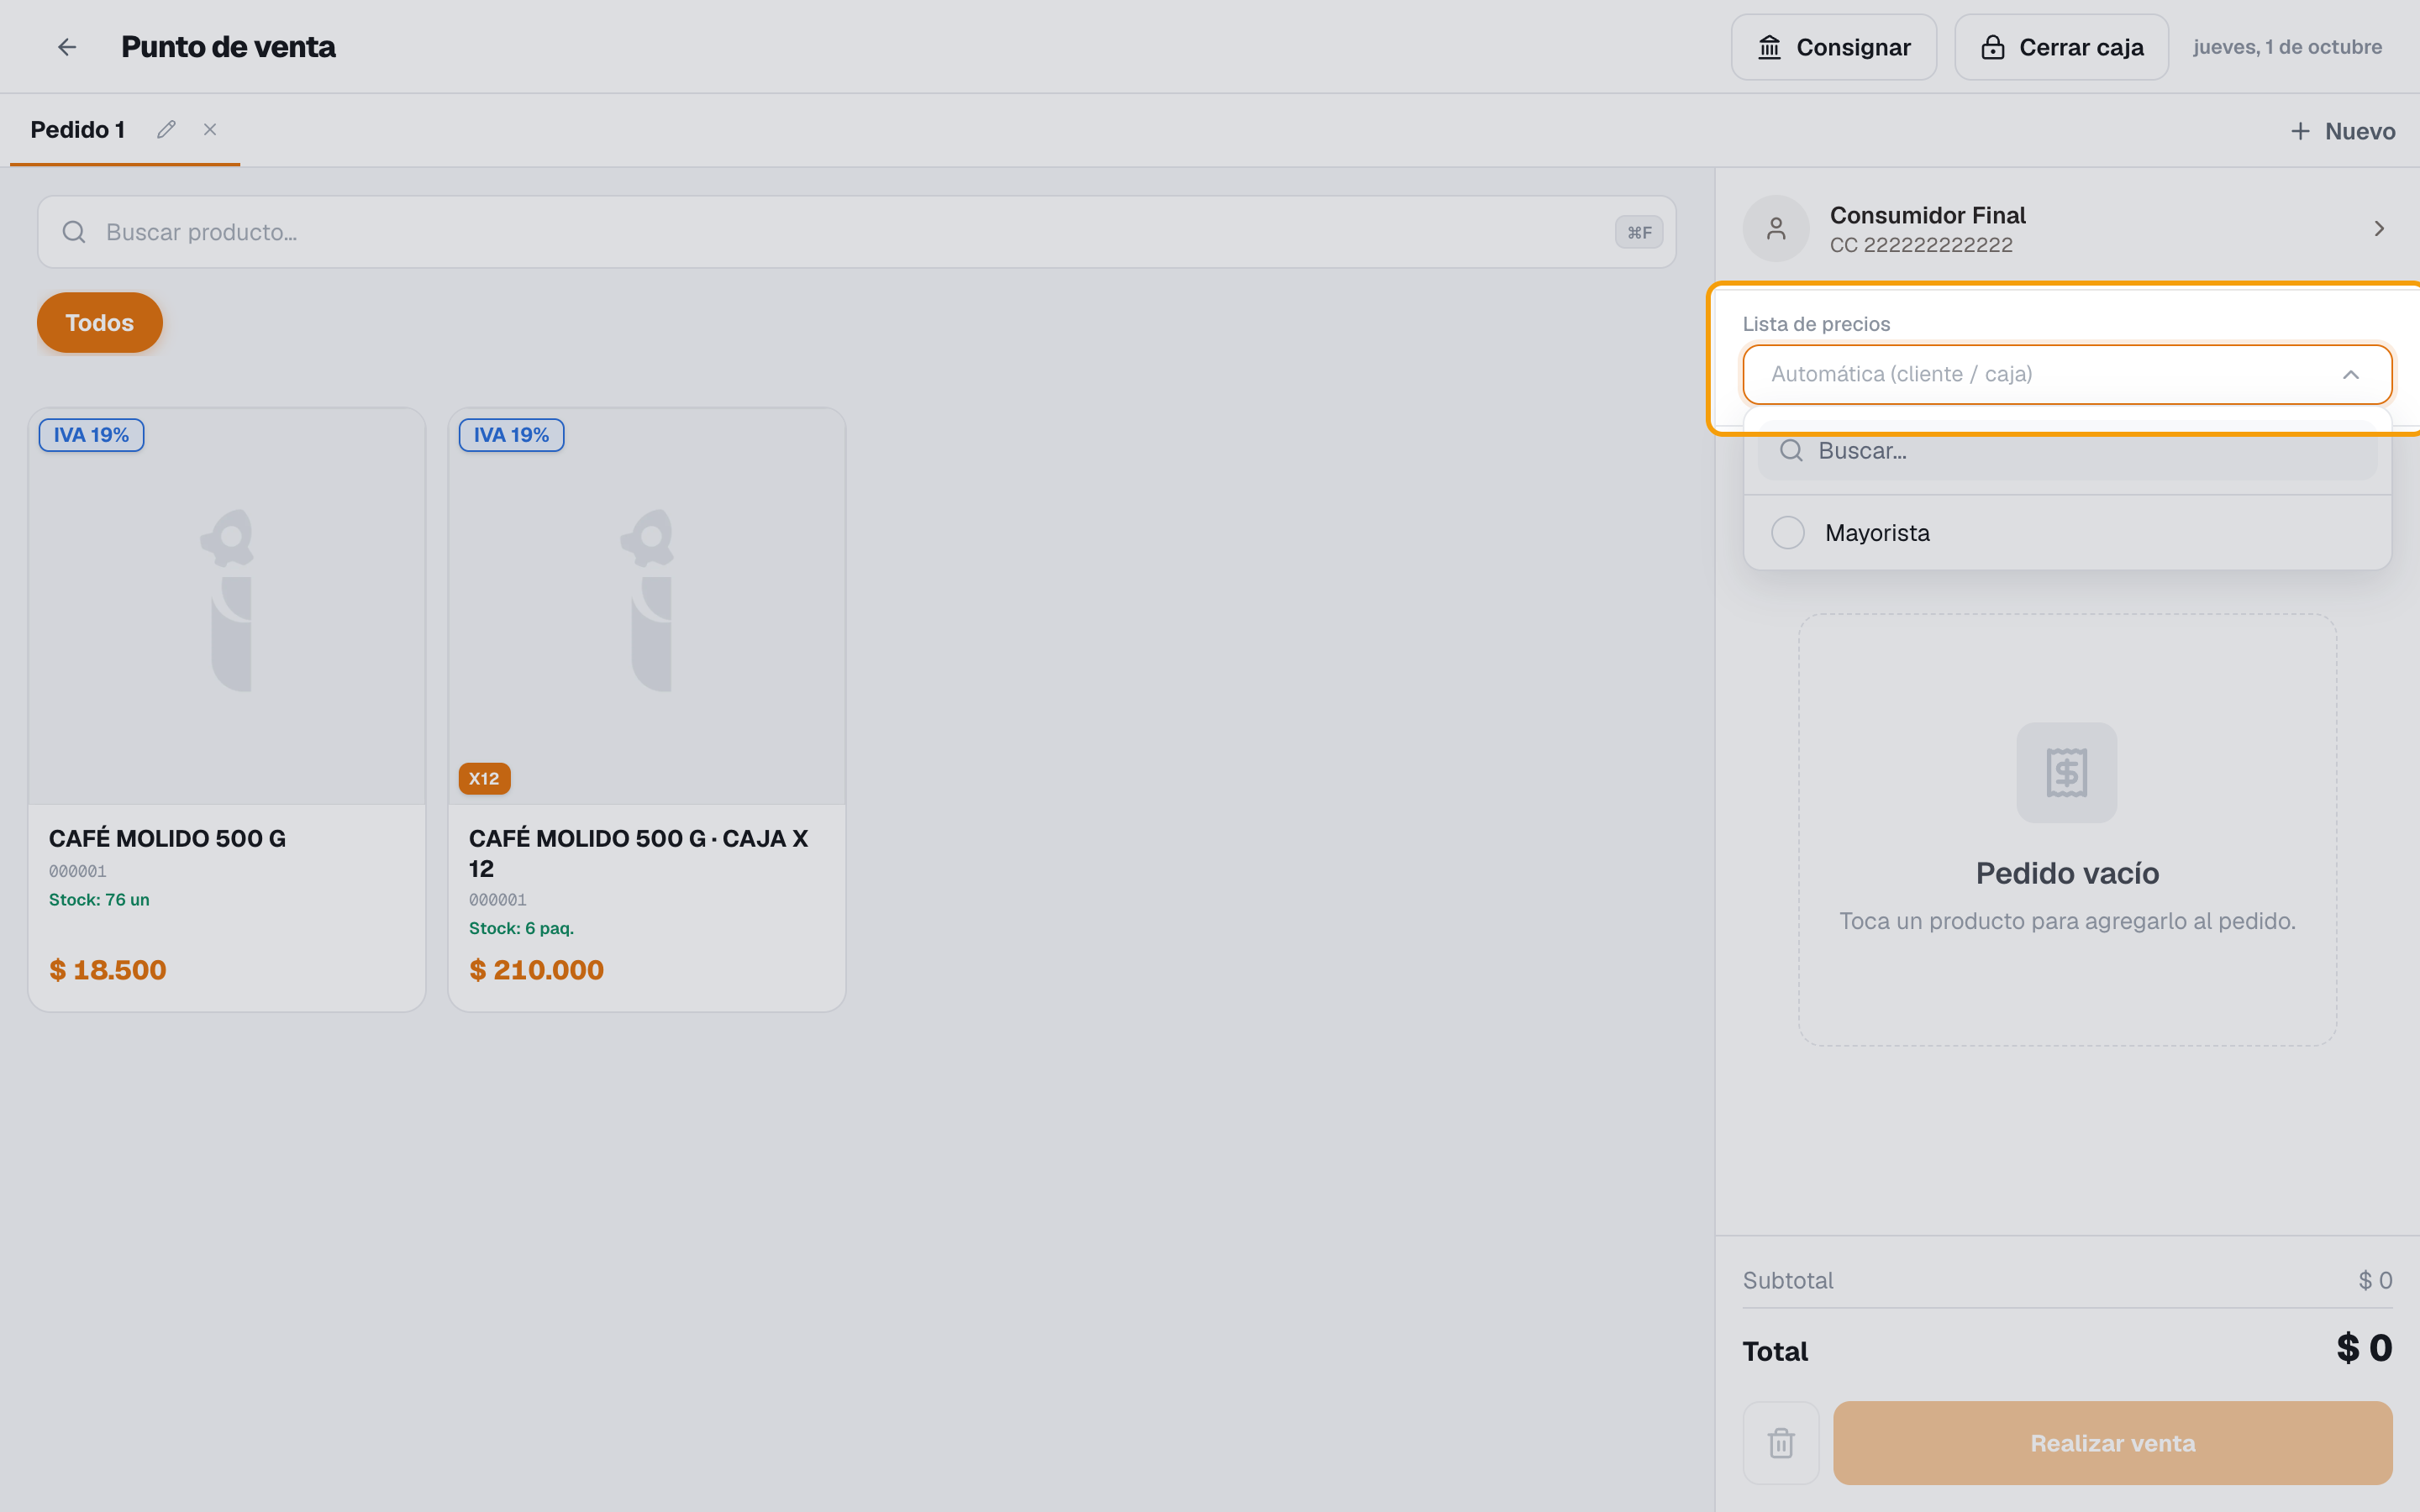2420x1512 pixels.
Task: Rename Pedido 1 with the pencil icon
Action: tap(166, 129)
